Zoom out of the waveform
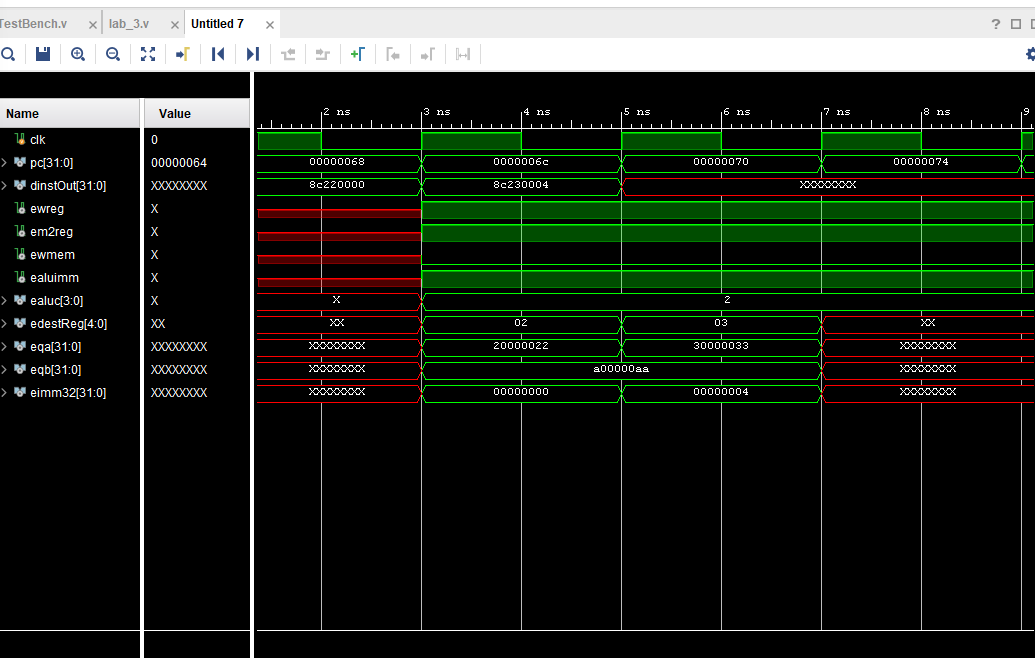The height and width of the screenshot is (658, 1035). click(113, 54)
